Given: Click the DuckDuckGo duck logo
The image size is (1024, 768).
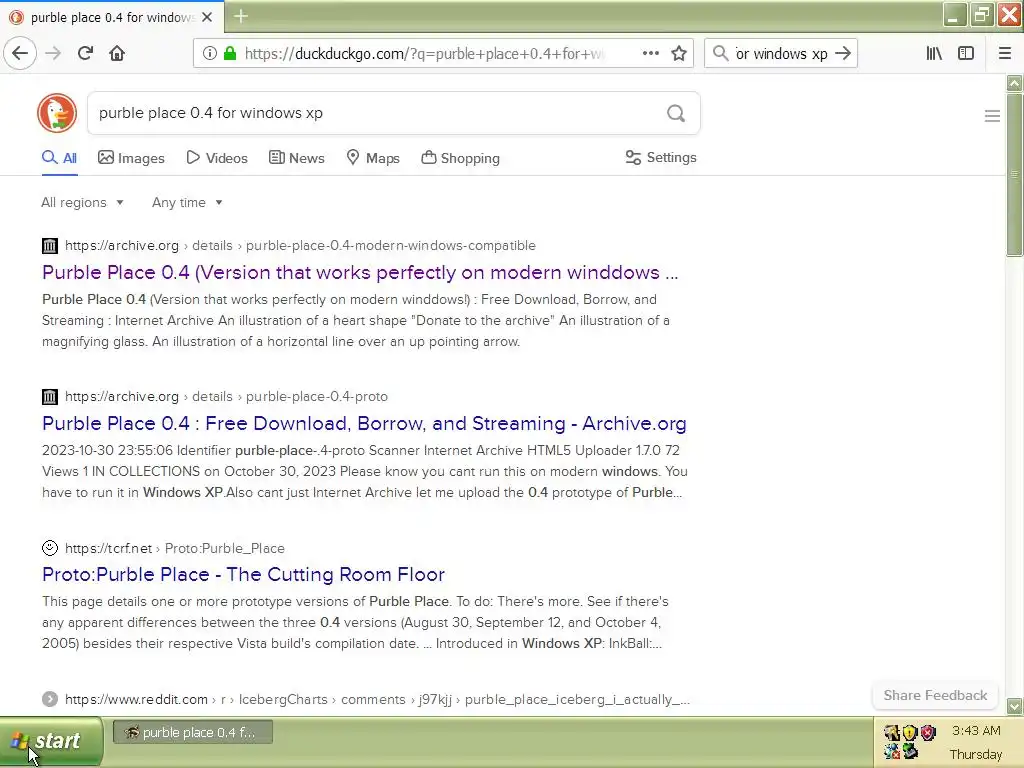Looking at the screenshot, I should pyautogui.click(x=57, y=113).
